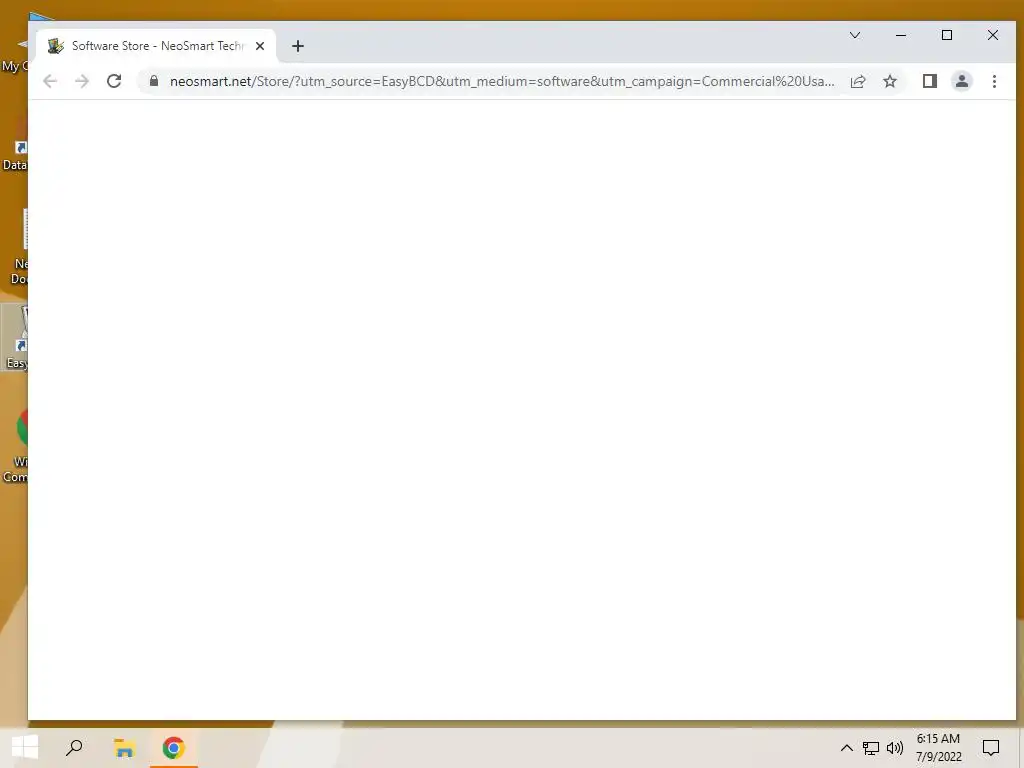Image resolution: width=1024 pixels, height=768 pixels.
Task: Bookmark this tab with the star
Action: tap(890, 81)
